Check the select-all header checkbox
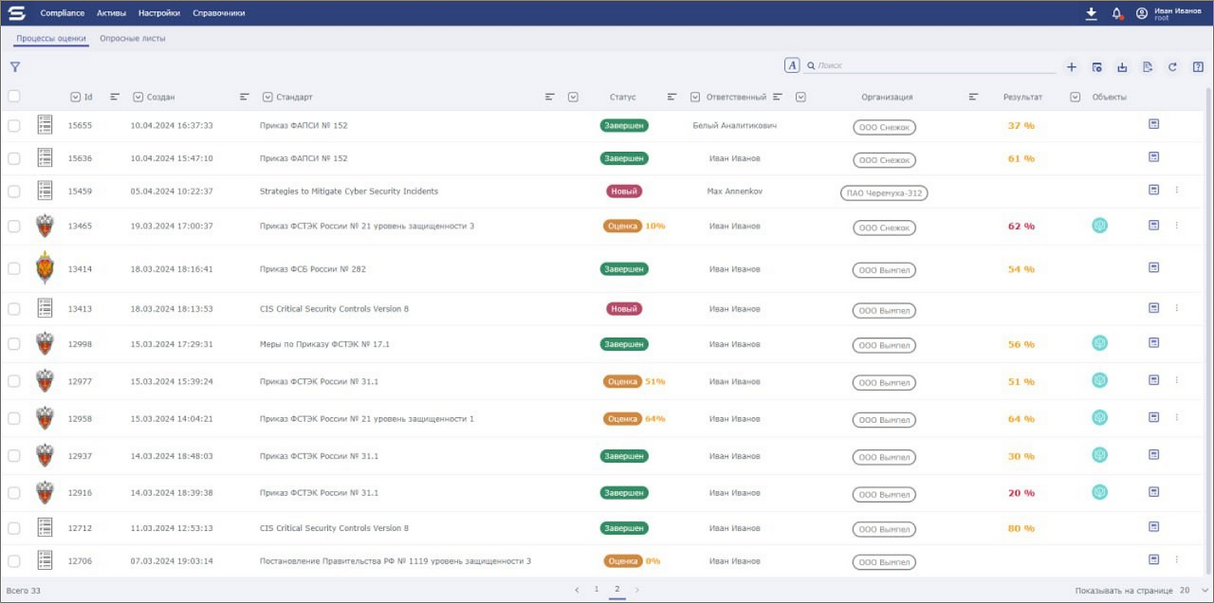Viewport: 1214px width, 603px height. [14, 97]
